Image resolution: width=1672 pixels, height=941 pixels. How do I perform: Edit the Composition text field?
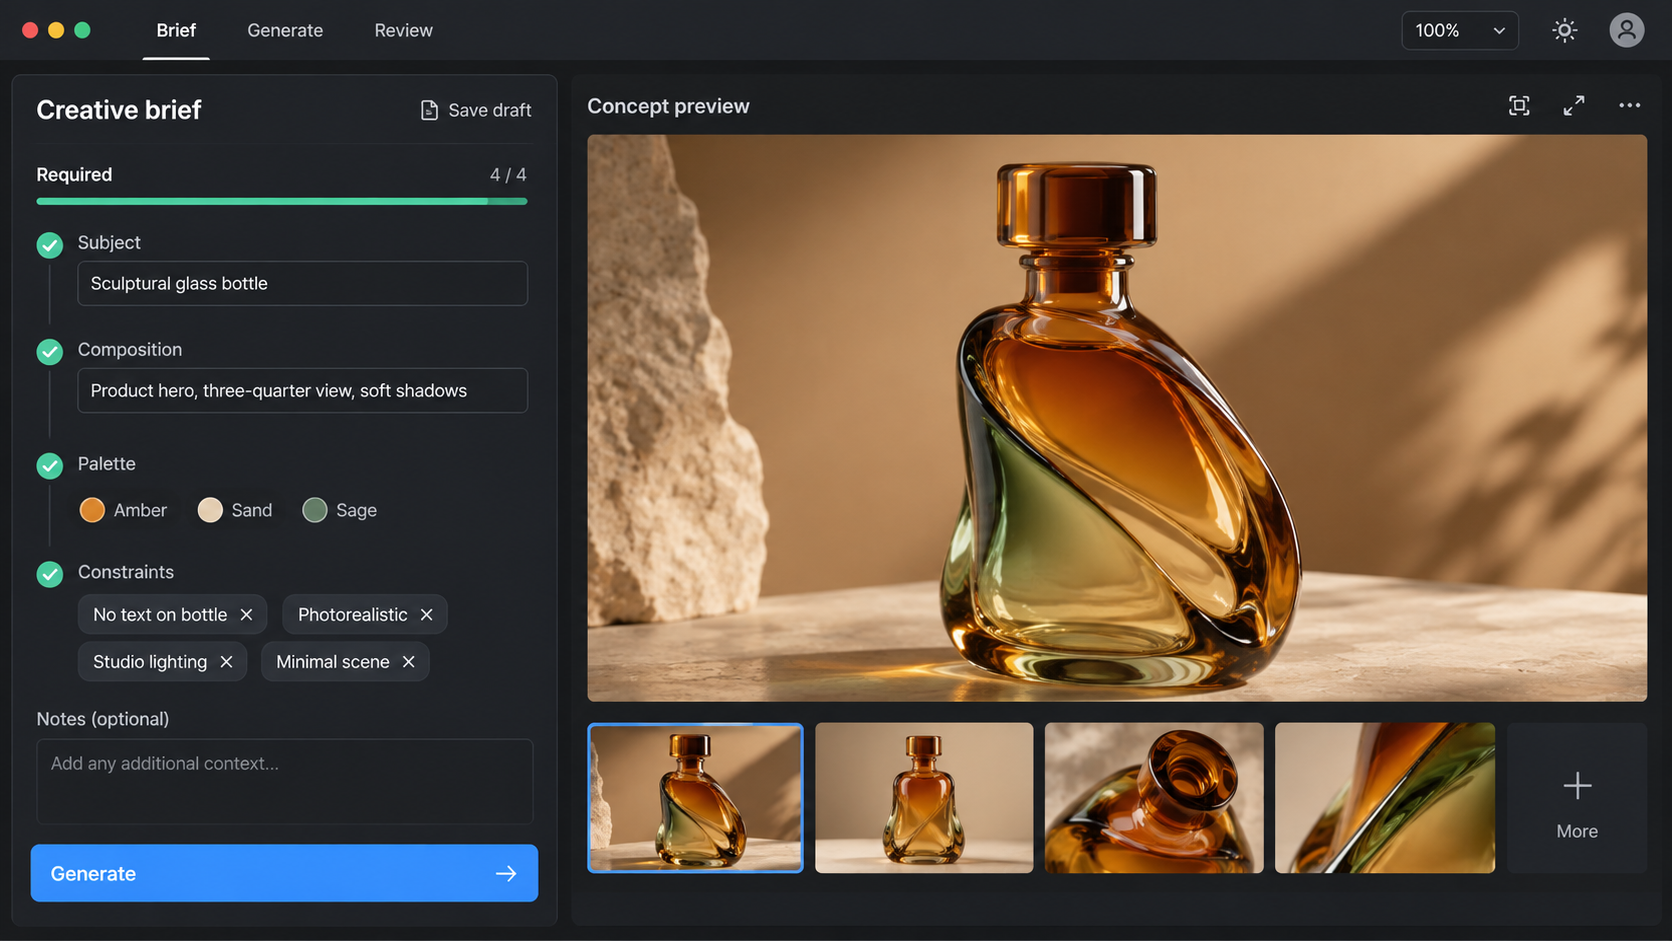pyautogui.click(x=303, y=390)
